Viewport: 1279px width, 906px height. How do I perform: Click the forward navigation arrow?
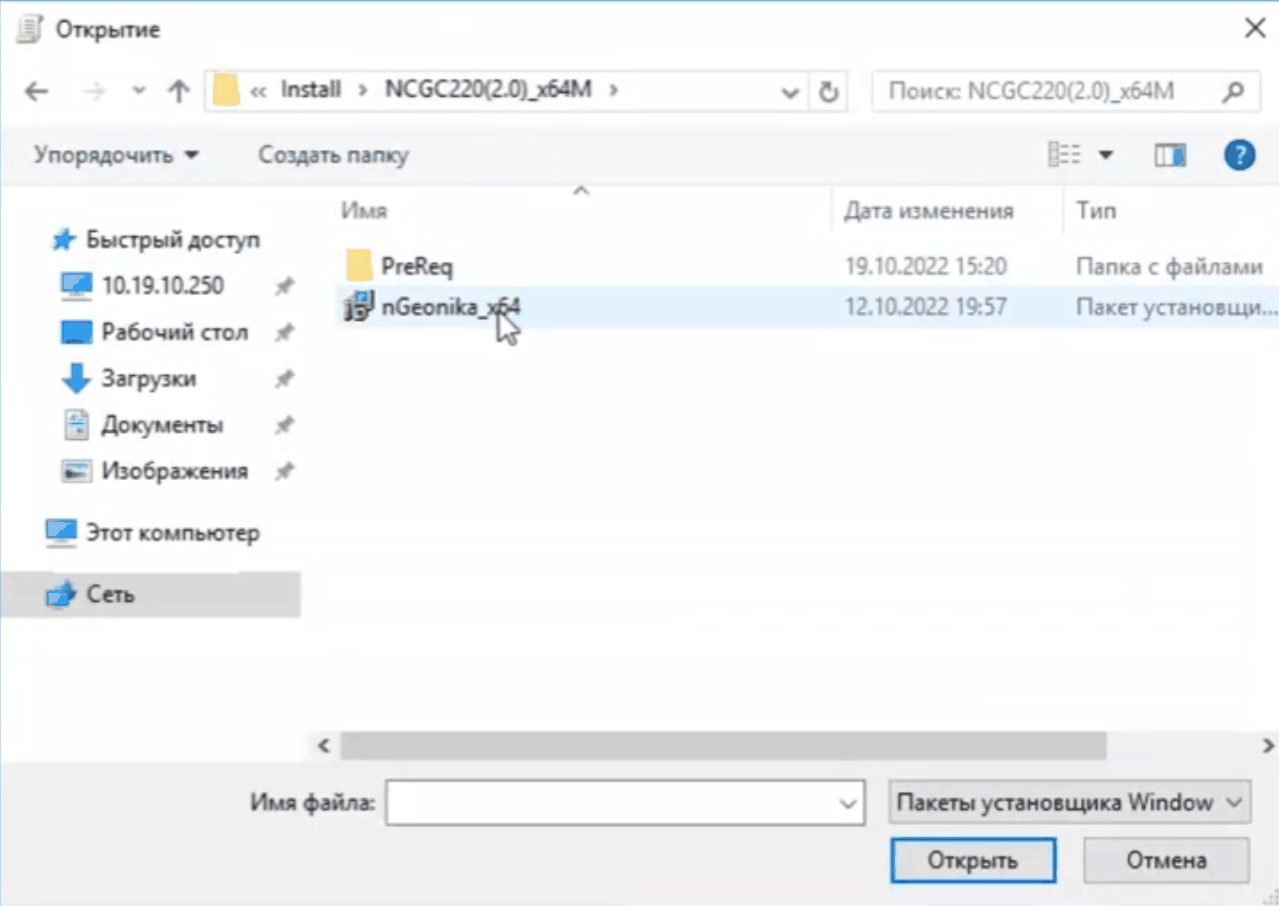[x=95, y=92]
